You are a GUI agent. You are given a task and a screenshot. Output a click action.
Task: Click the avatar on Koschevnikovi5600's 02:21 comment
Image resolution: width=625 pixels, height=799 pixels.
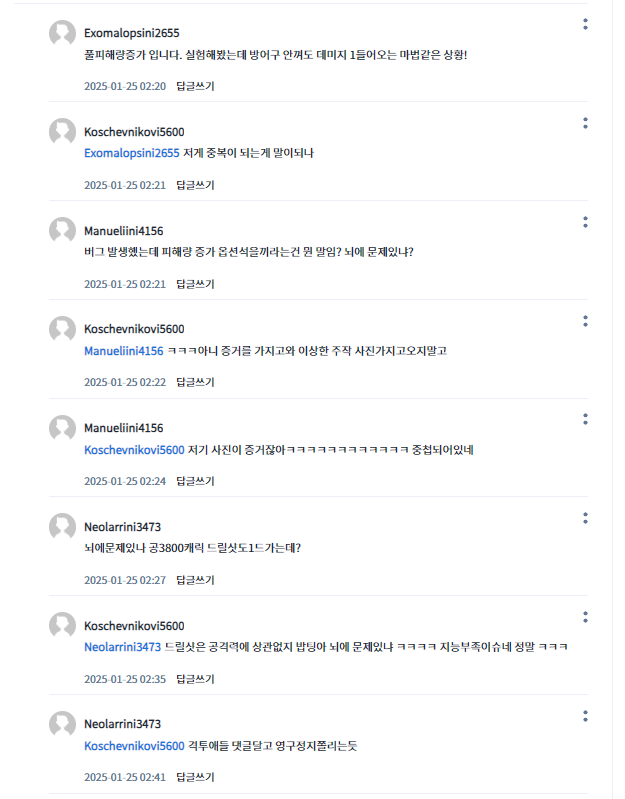coord(62,132)
